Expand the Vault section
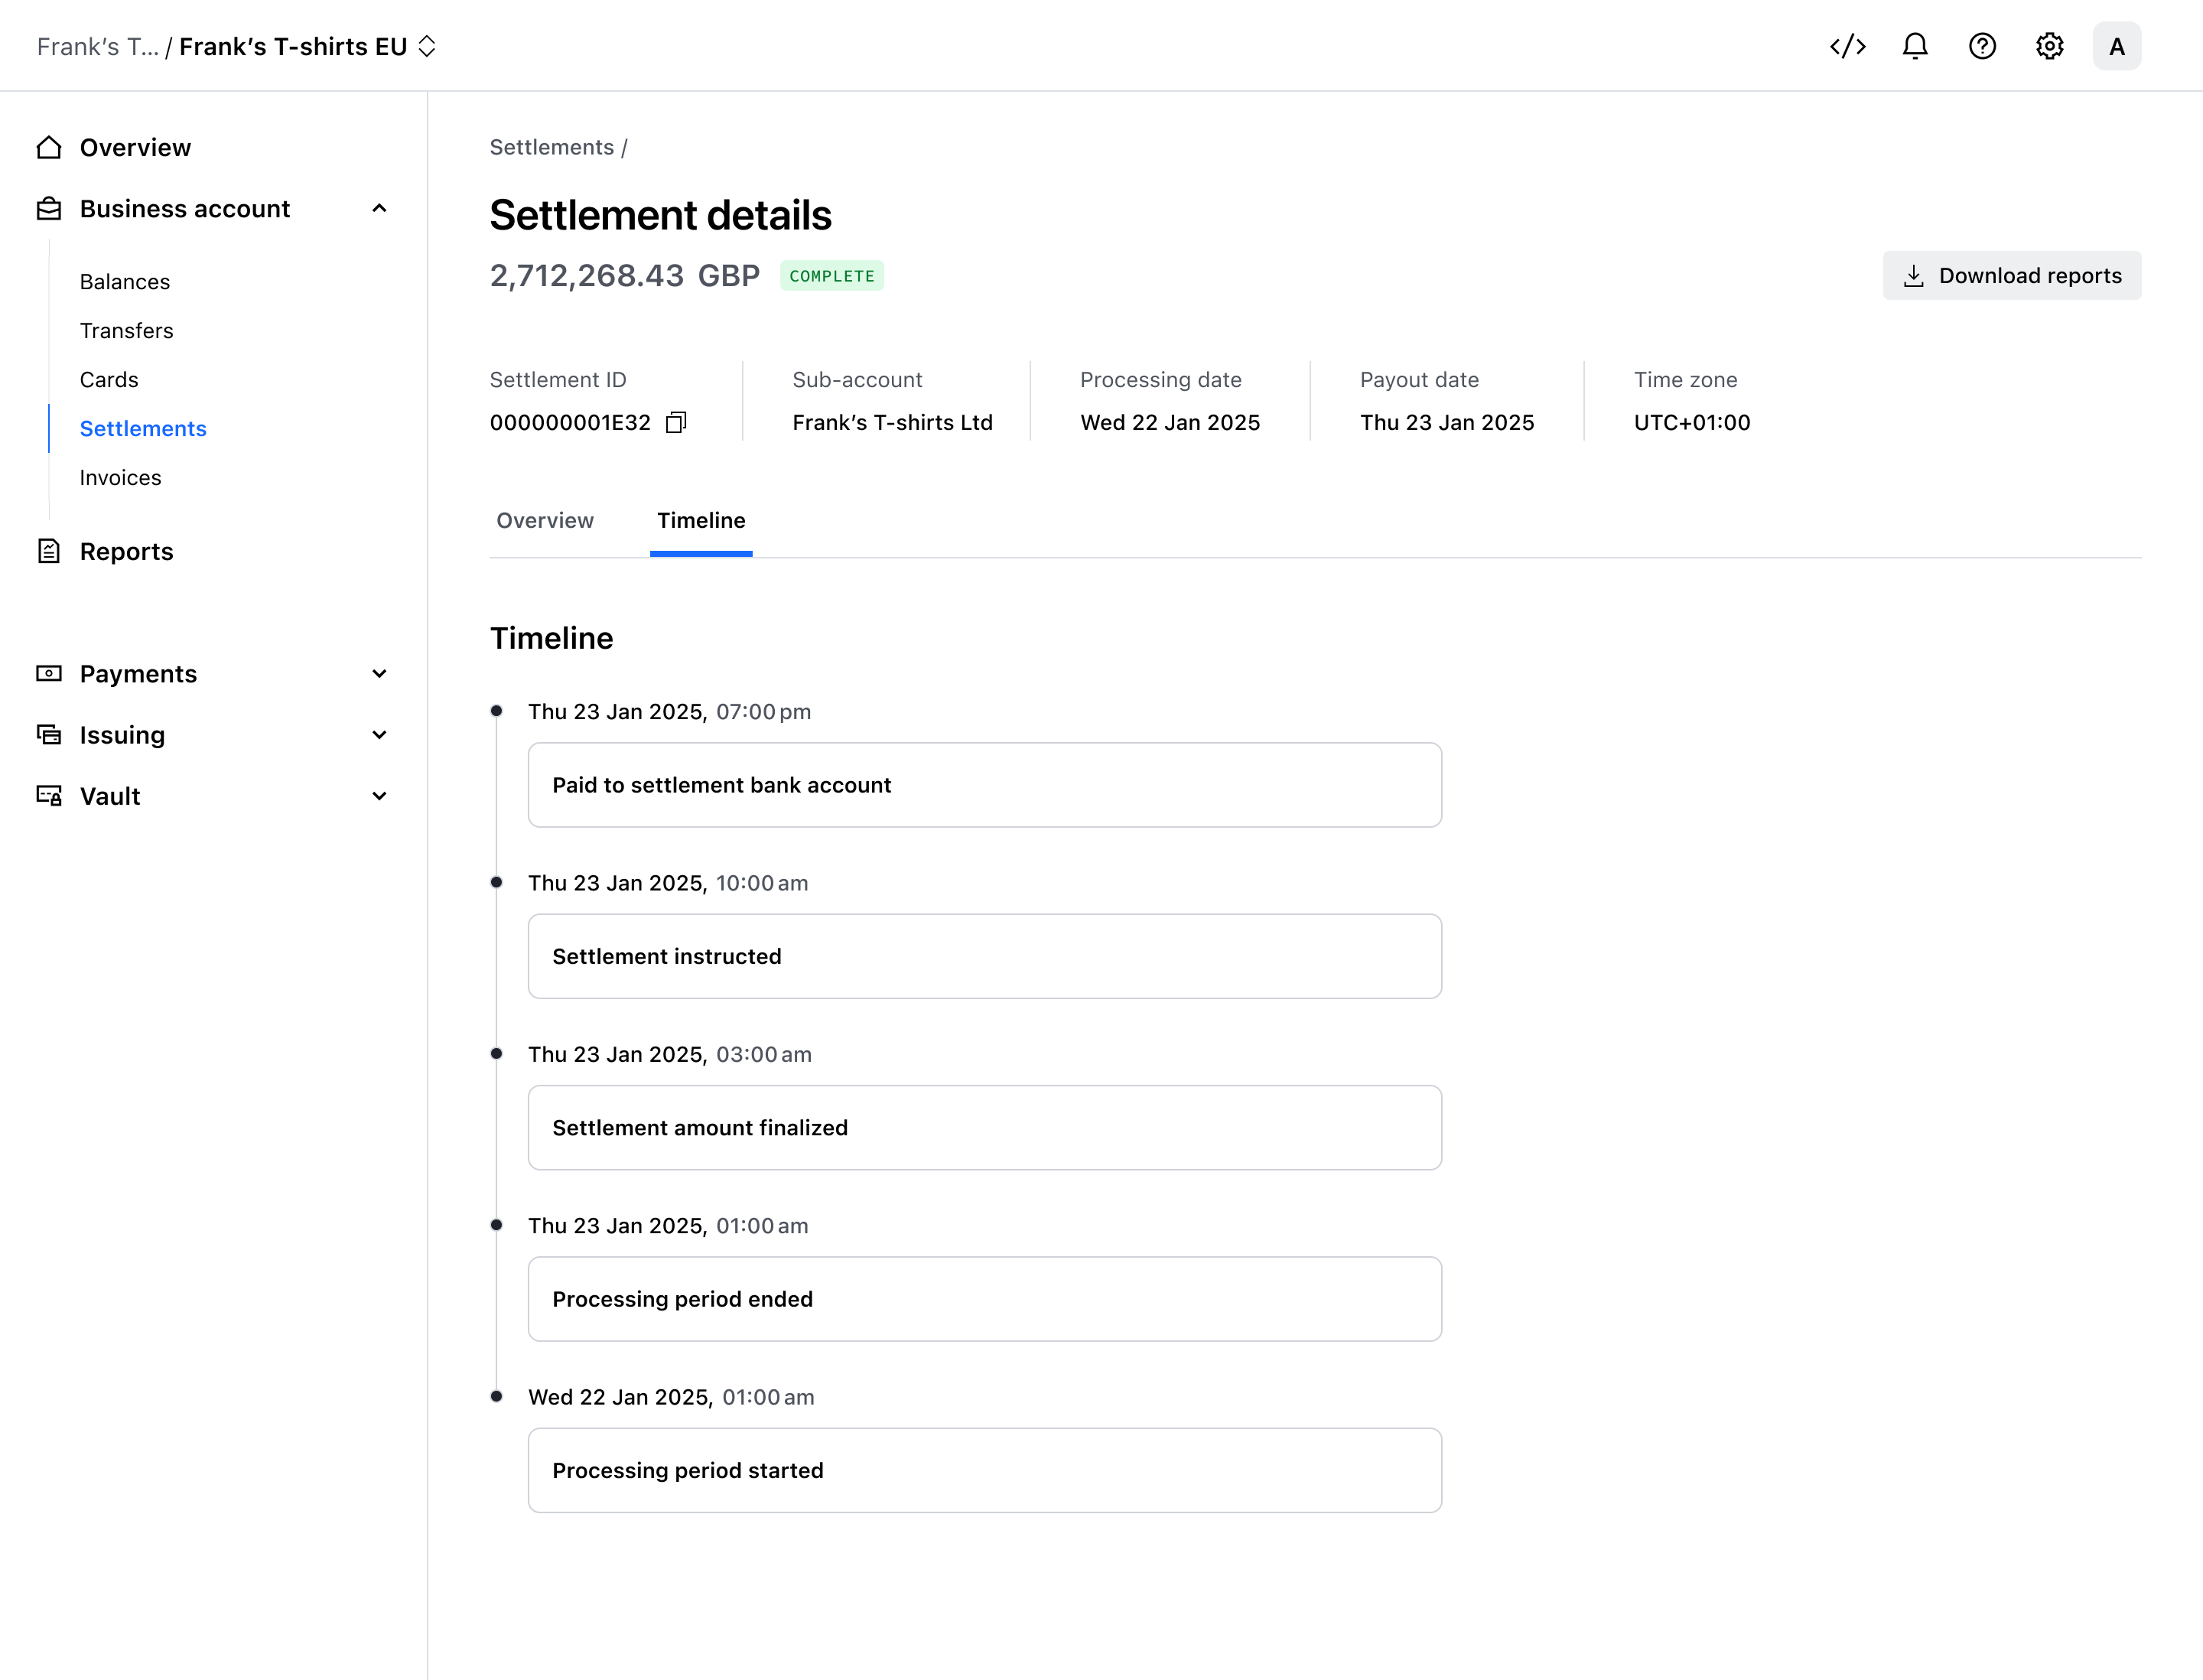Image resolution: width=2203 pixels, height=1680 pixels. (x=379, y=795)
